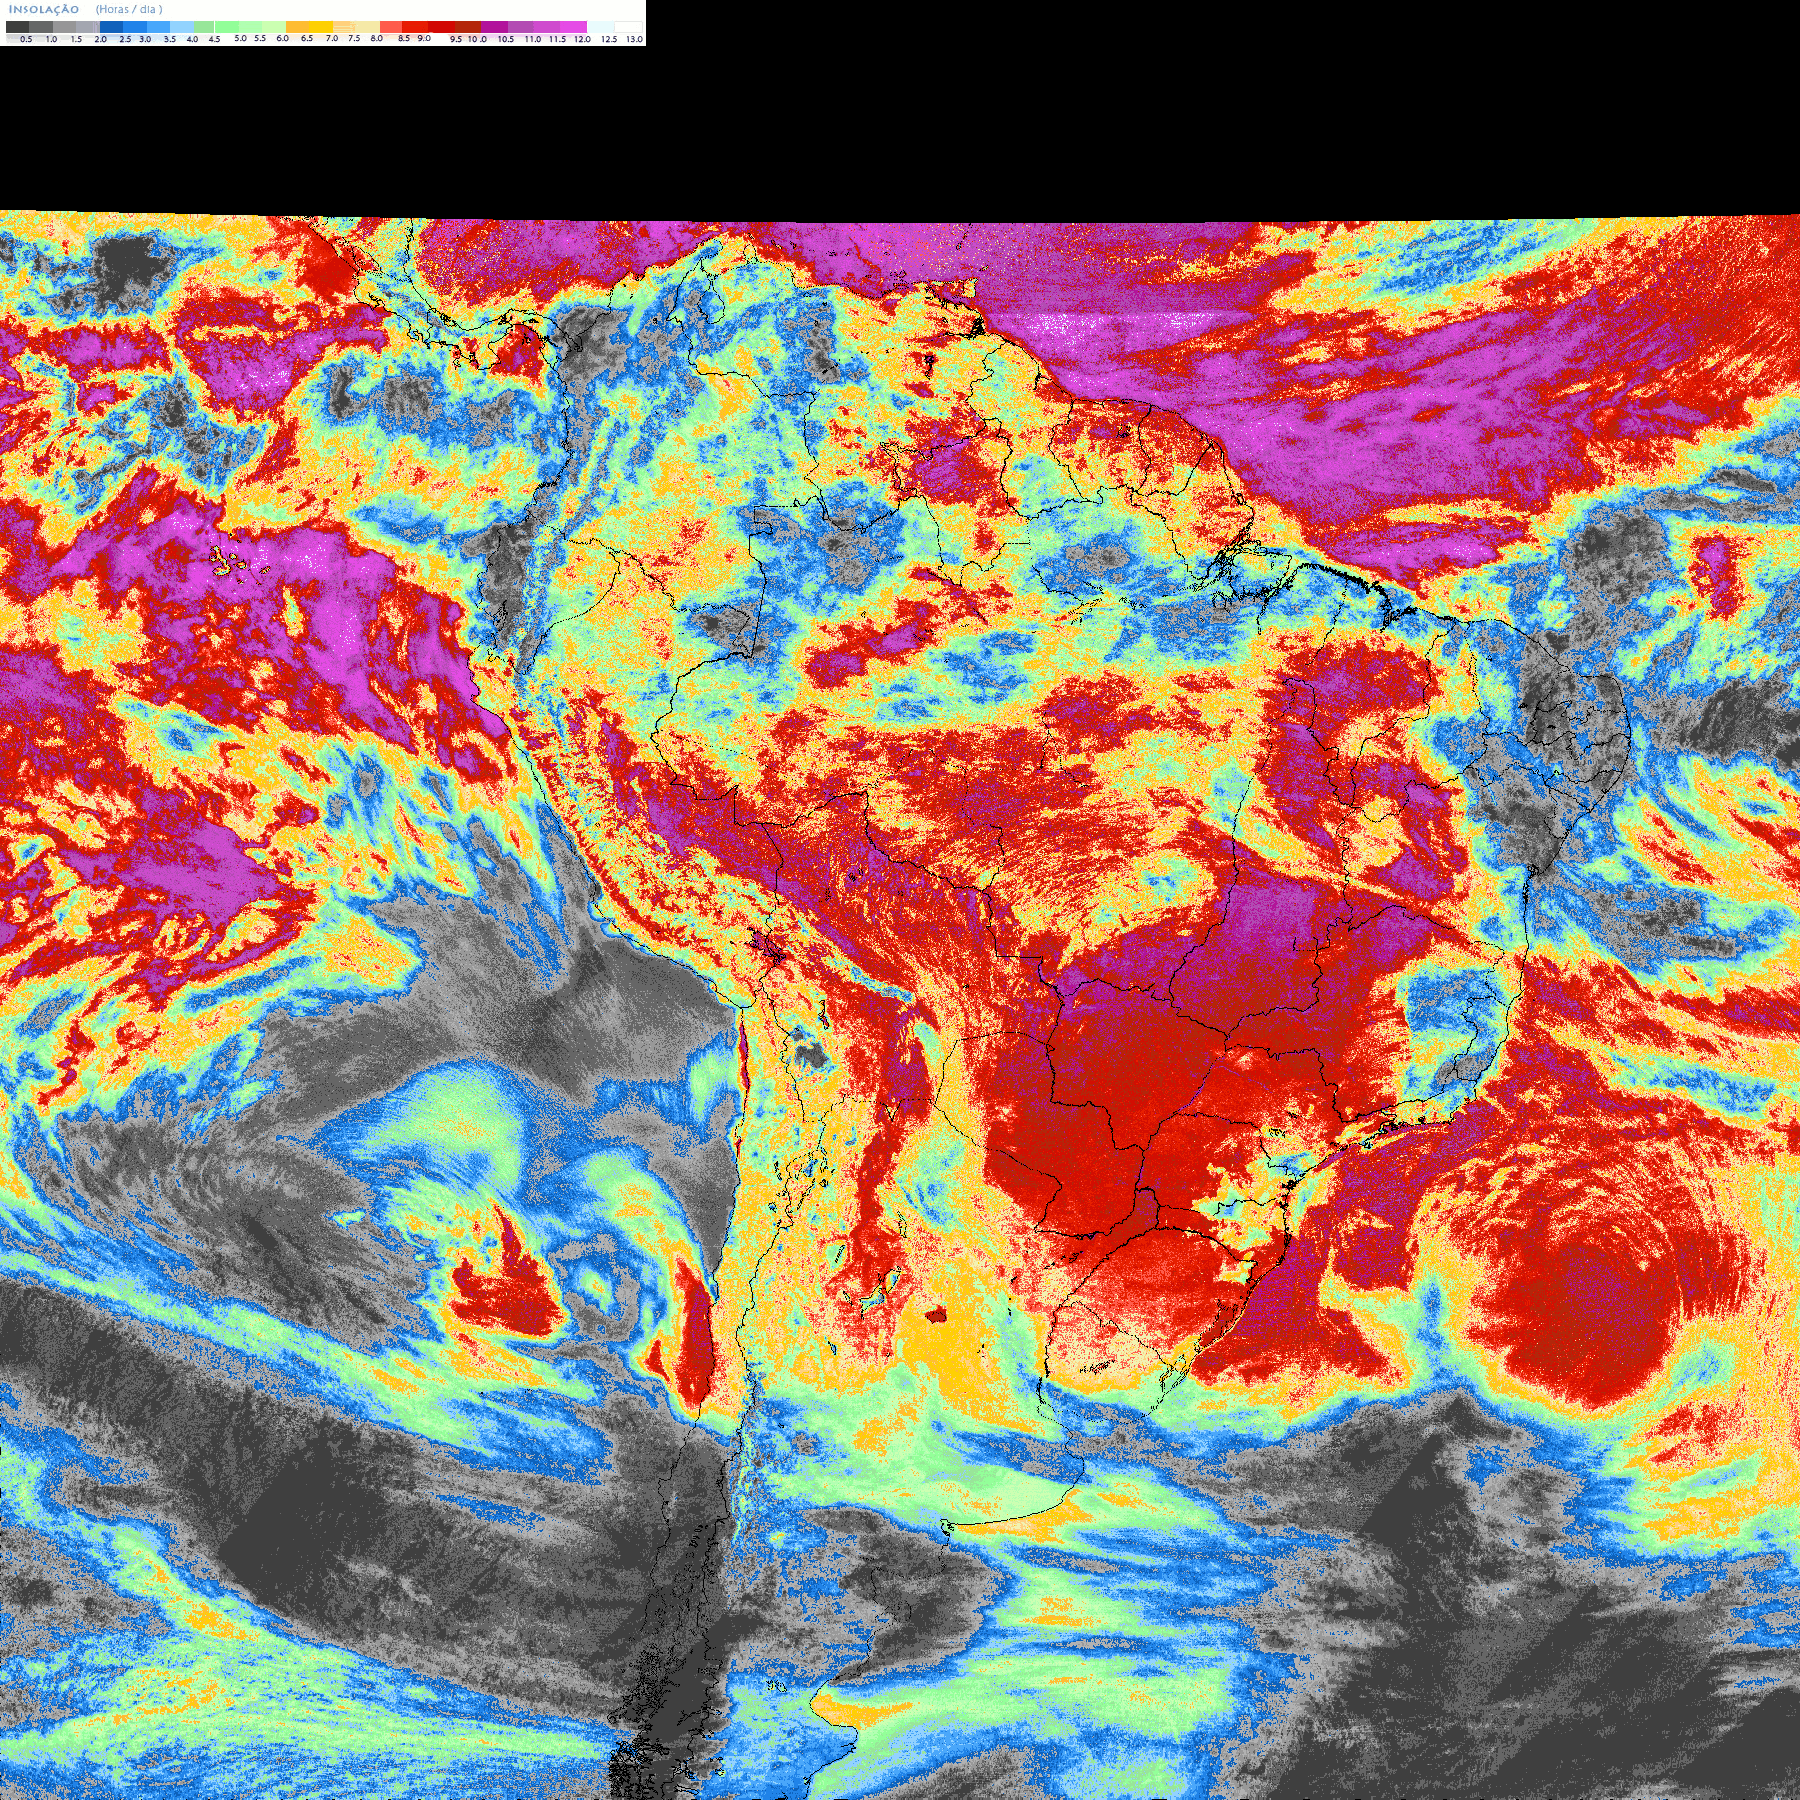
Task: Click the '(Horas / dia)' unit label
Action: pos(129,9)
